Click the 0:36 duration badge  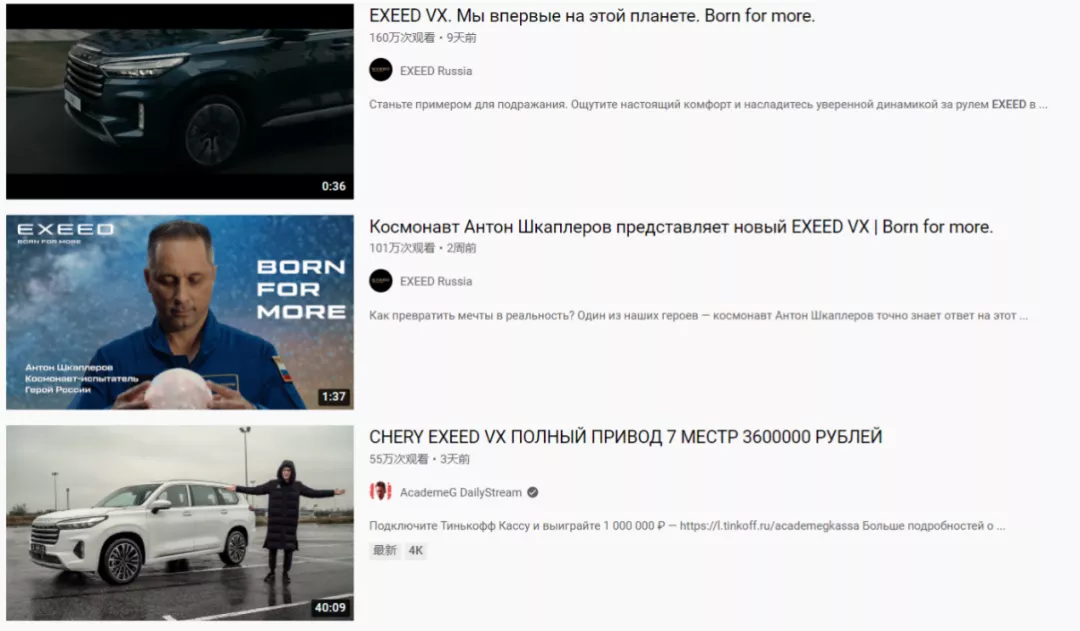click(333, 186)
